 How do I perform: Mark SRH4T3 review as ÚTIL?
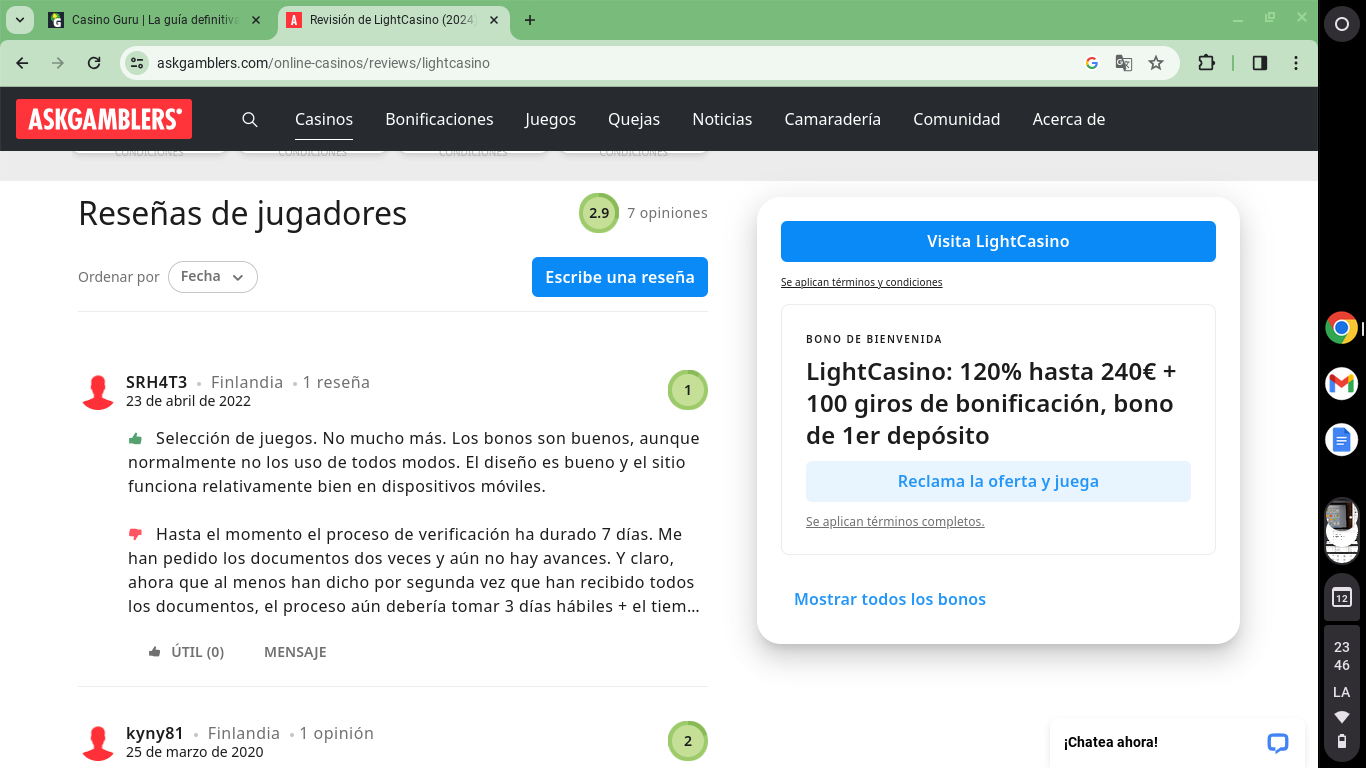[186, 652]
